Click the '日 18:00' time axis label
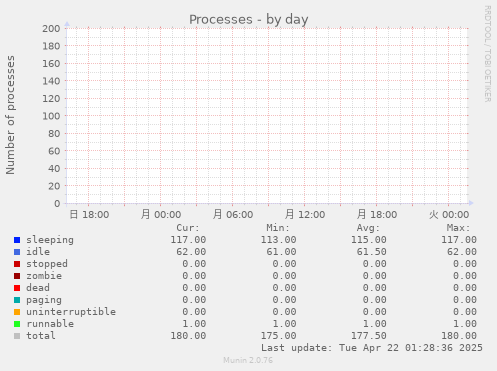 [89, 215]
